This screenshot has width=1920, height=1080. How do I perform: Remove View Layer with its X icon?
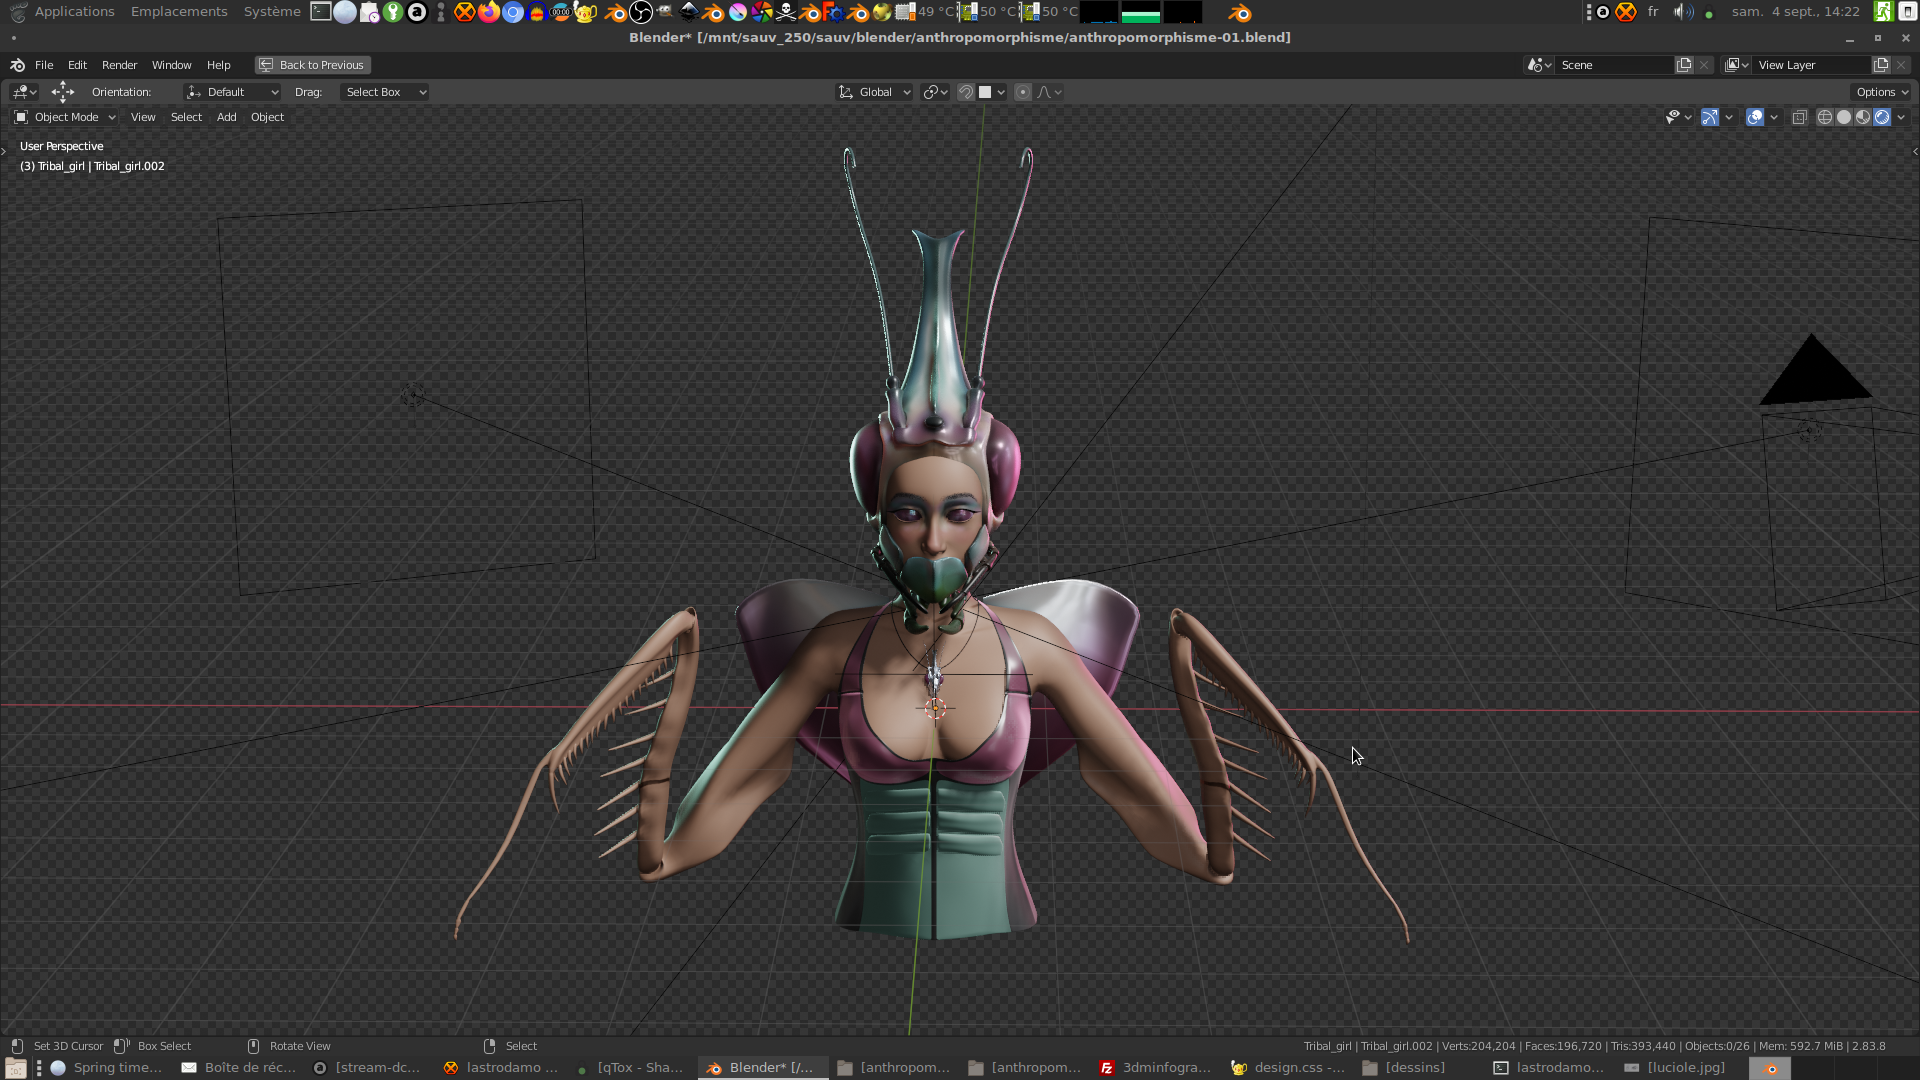(1901, 65)
